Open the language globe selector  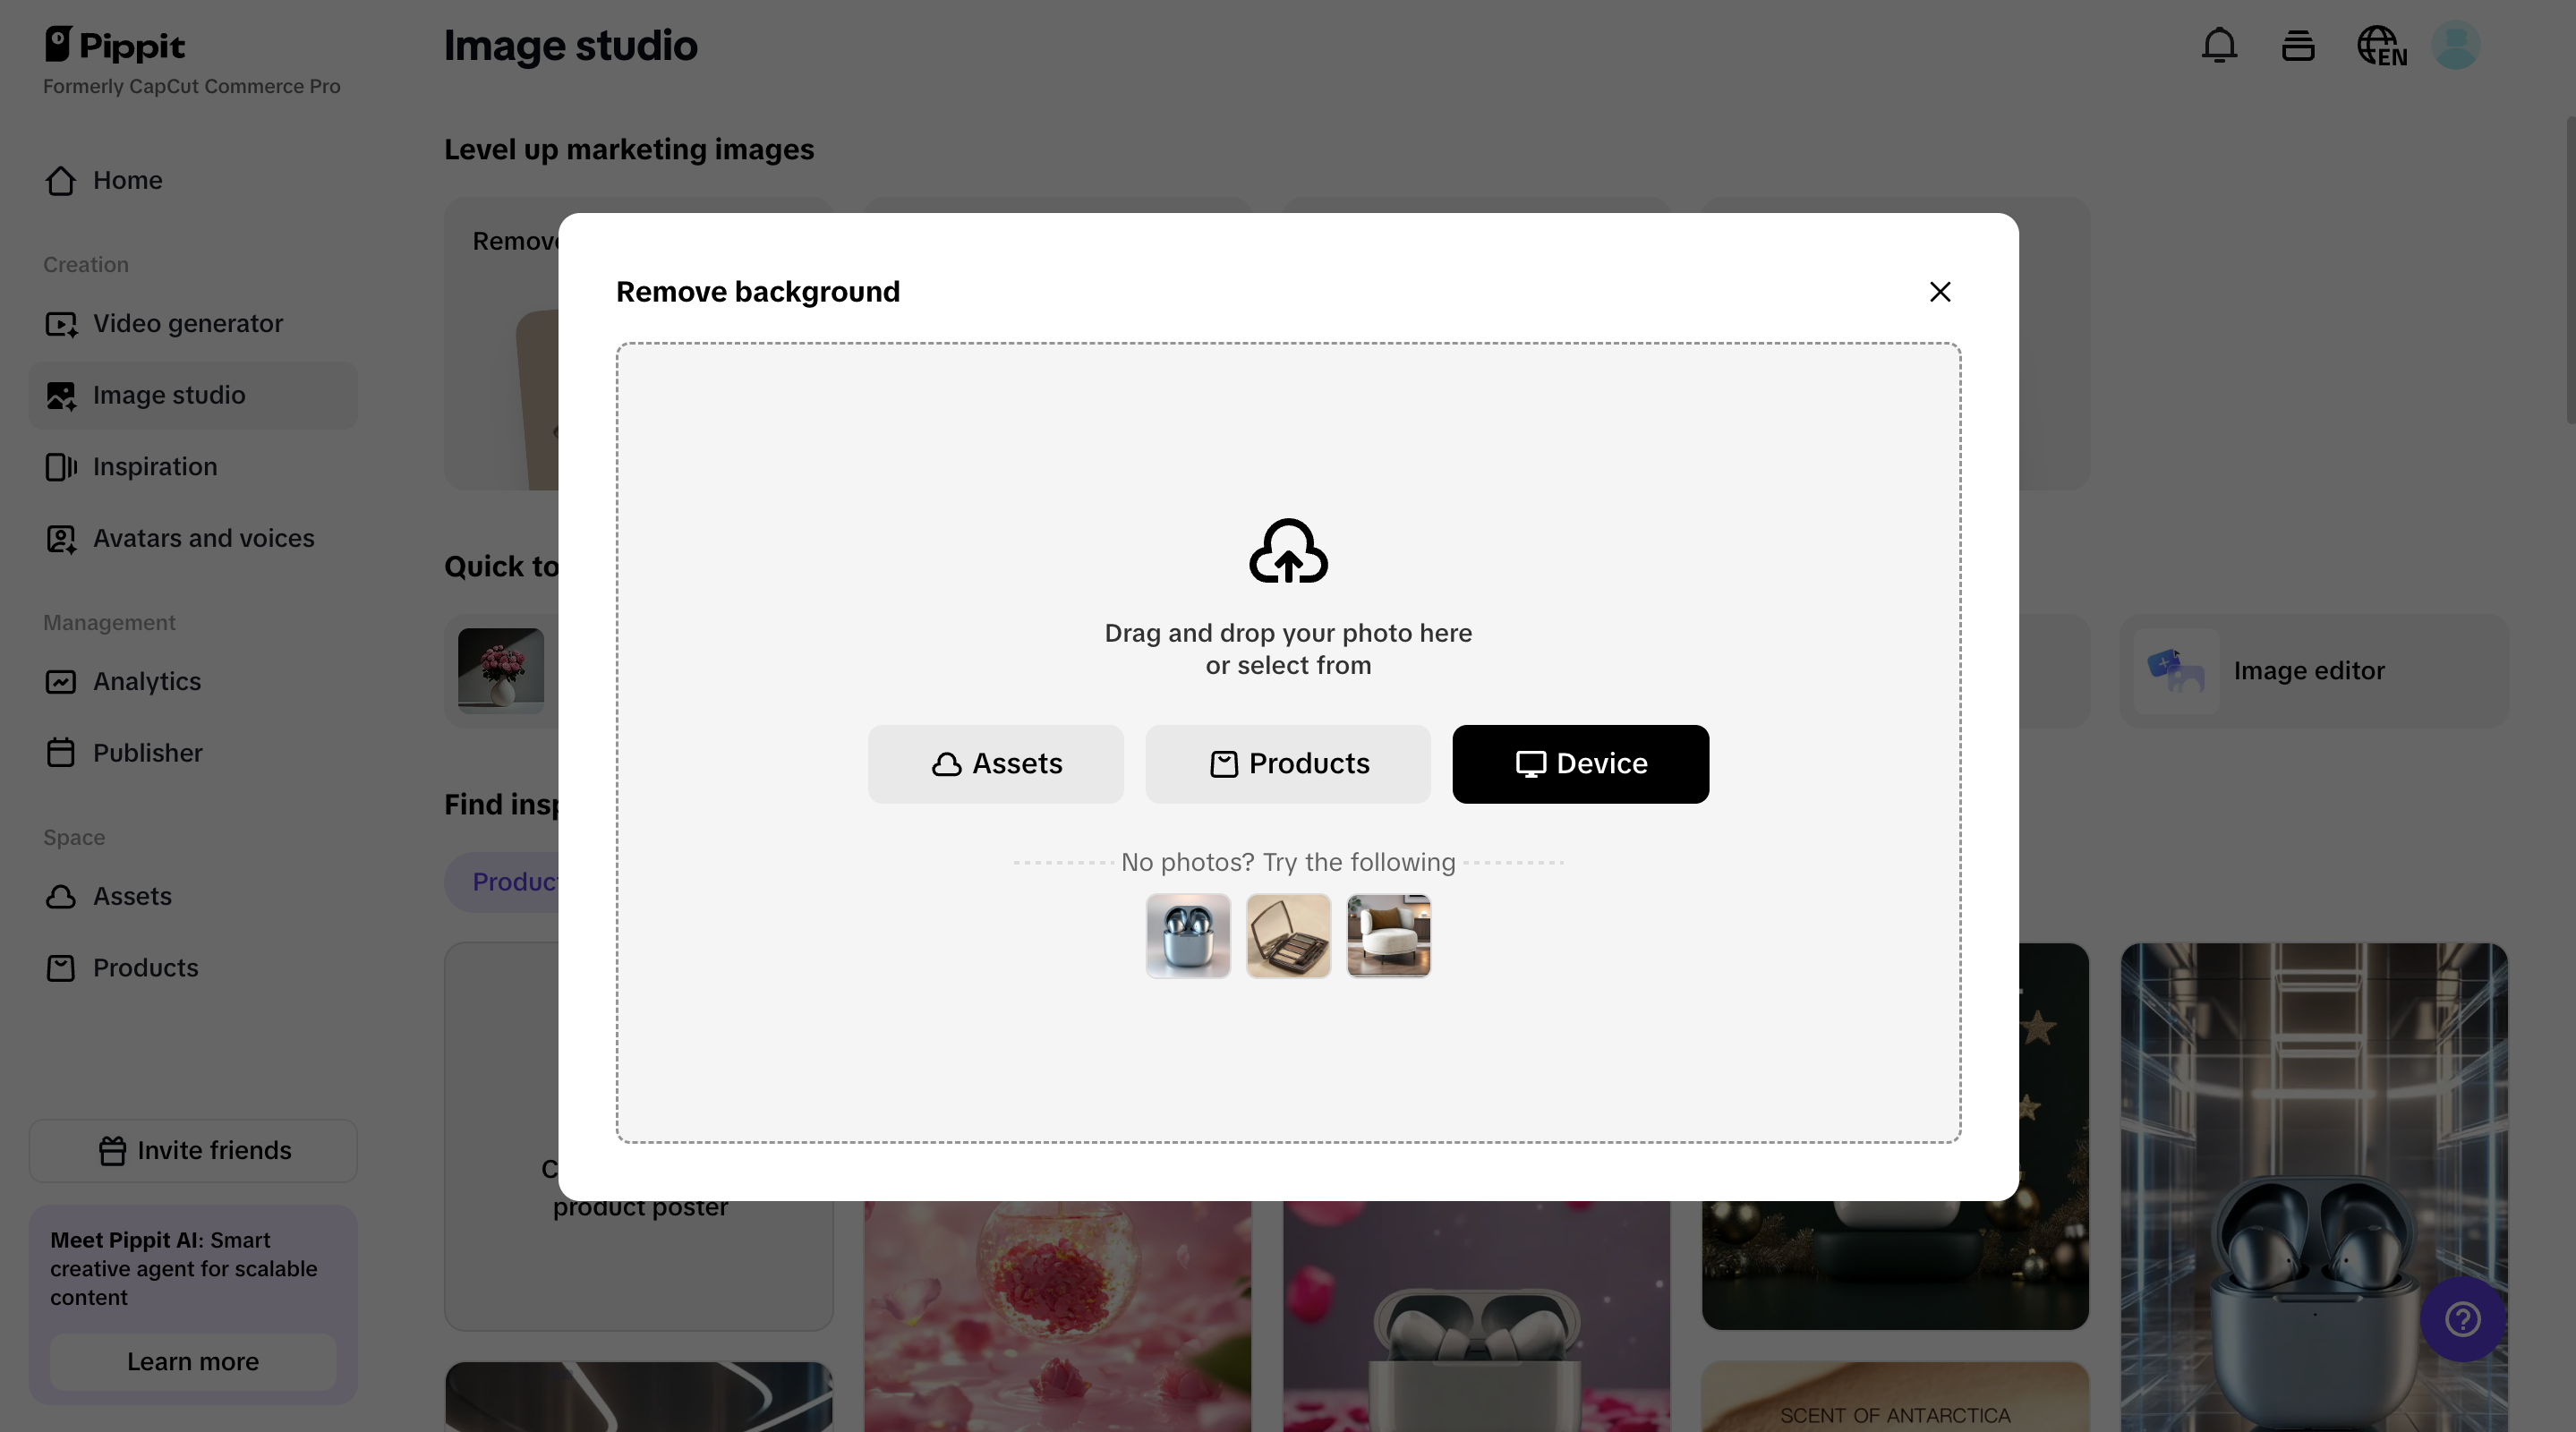pyautogui.click(x=2381, y=46)
